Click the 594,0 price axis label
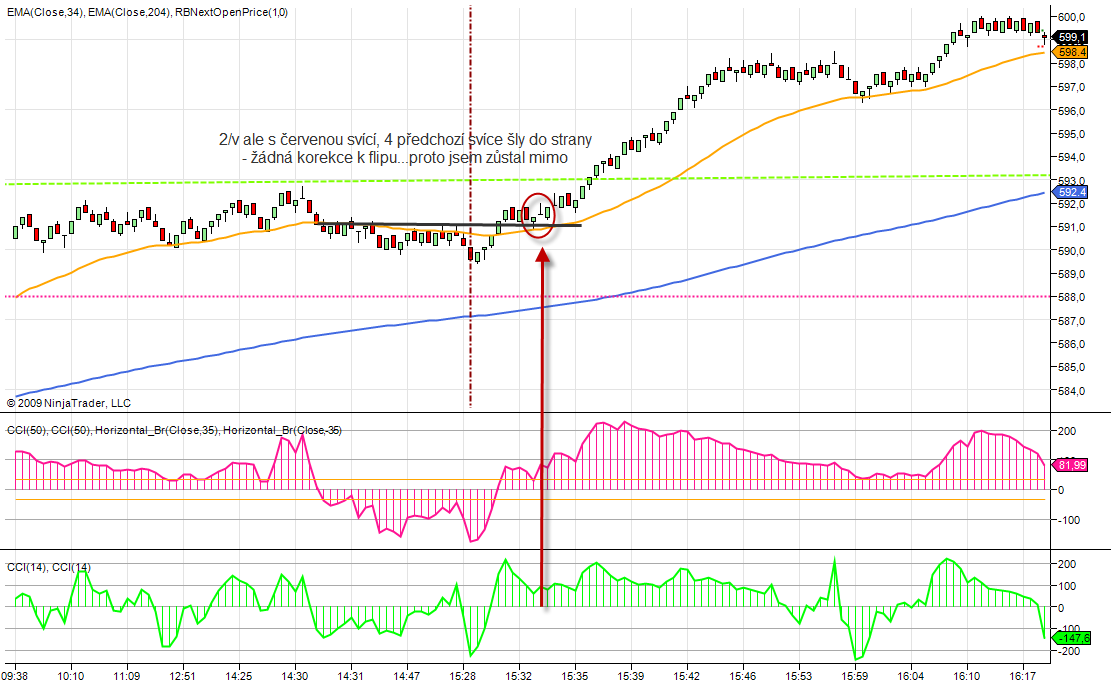This screenshot has width=1111, height=688. pos(1071,157)
